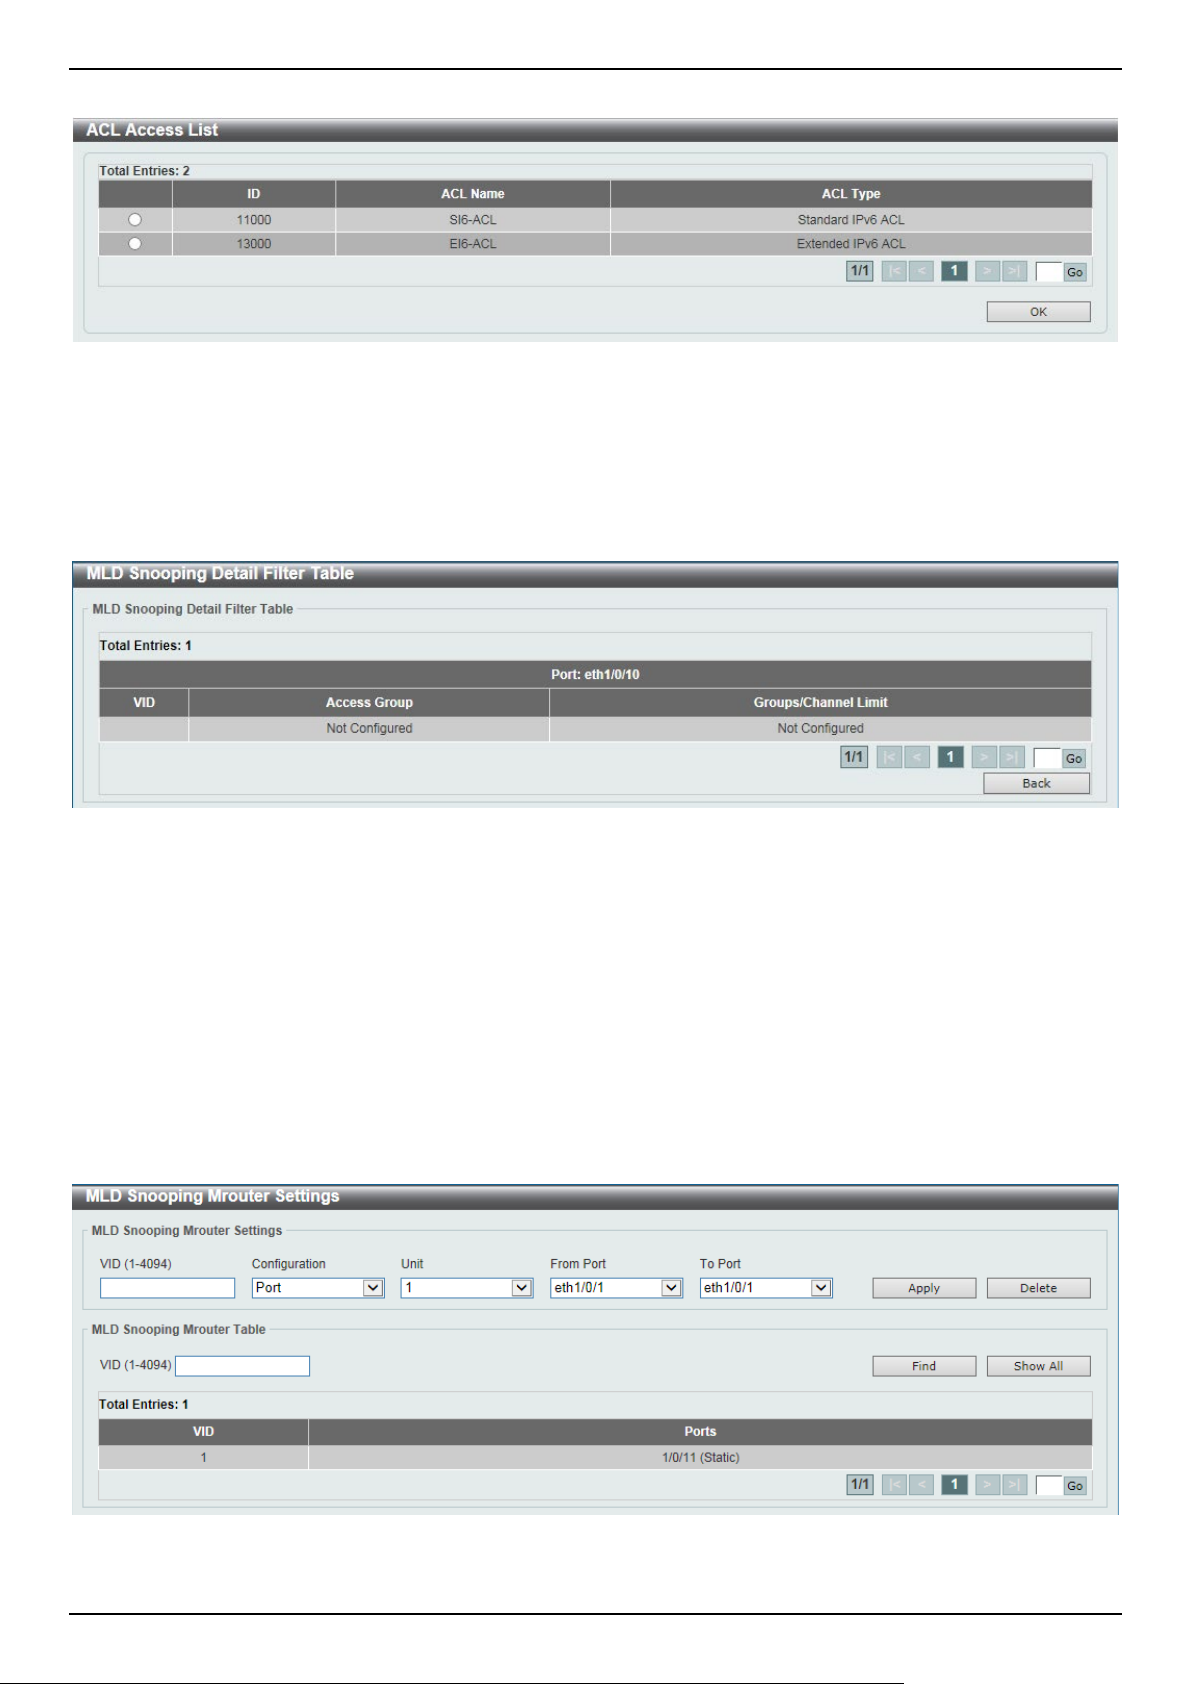This screenshot has width=1192, height=1684.
Task: Go to last page in Mrouter Table
Action: coord(1014,1485)
